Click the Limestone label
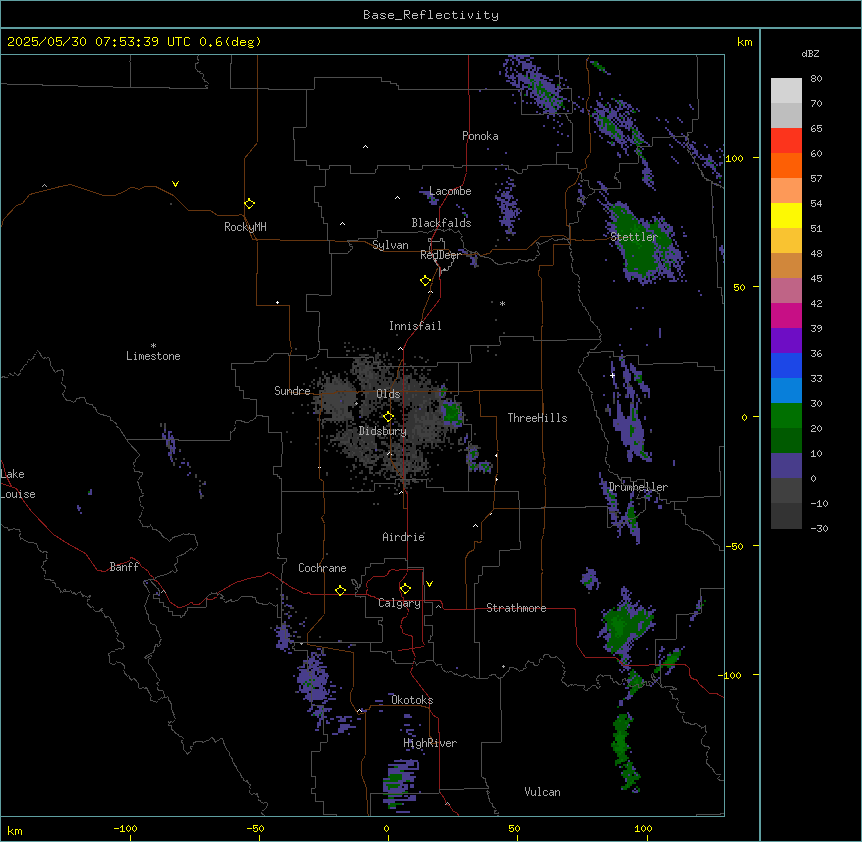This screenshot has width=862, height=842. click(153, 356)
